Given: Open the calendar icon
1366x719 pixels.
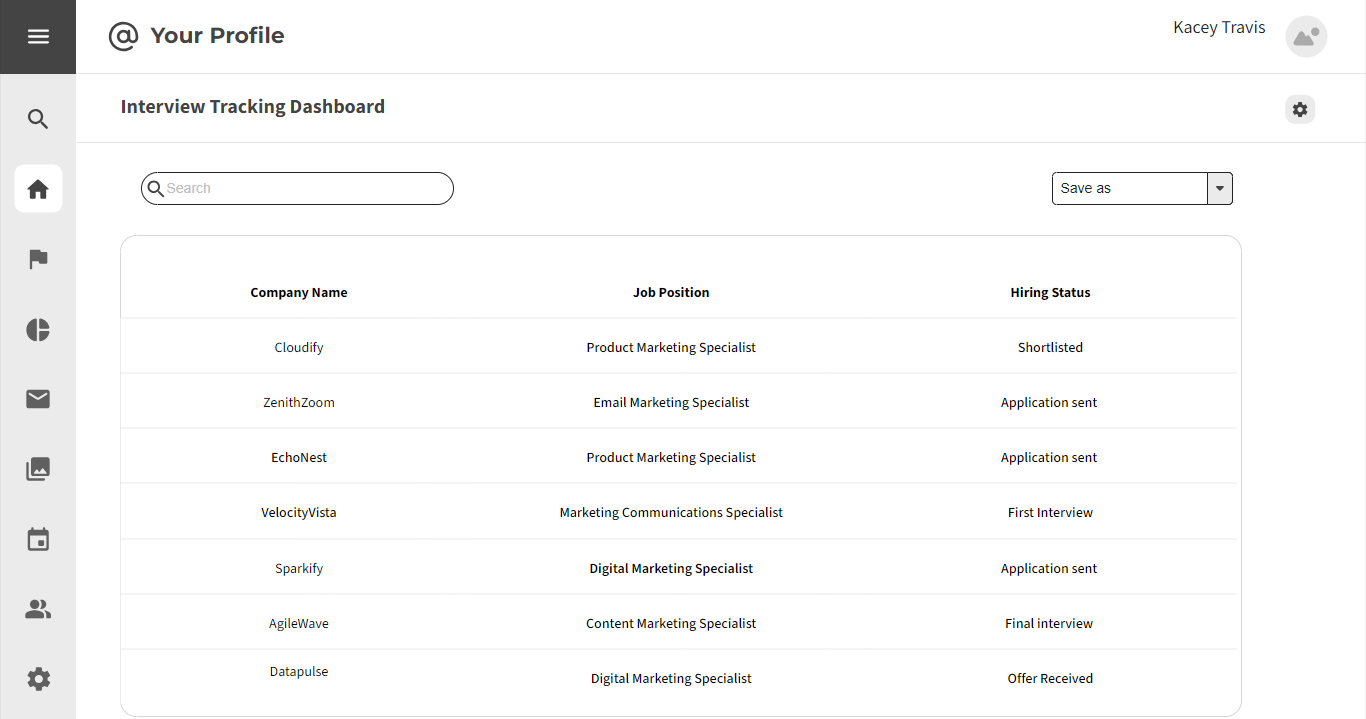Looking at the screenshot, I should pos(38,540).
